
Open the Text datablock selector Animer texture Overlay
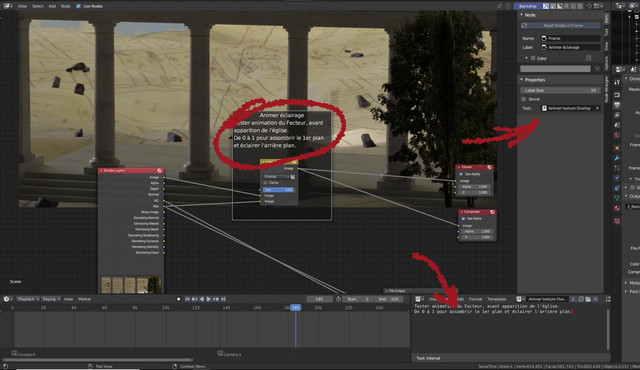coord(567,108)
